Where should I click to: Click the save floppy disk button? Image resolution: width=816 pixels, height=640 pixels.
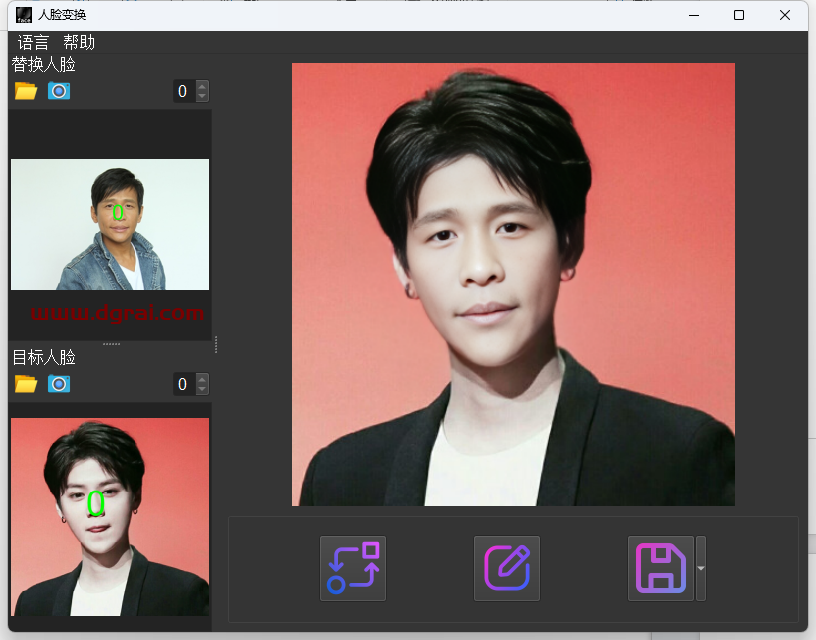pyautogui.click(x=661, y=568)
